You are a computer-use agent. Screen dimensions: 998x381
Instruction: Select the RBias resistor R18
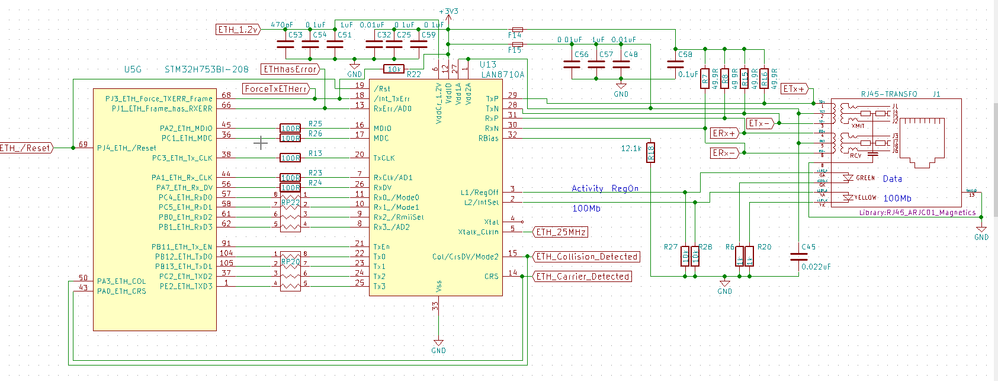[x=650, y=152]
